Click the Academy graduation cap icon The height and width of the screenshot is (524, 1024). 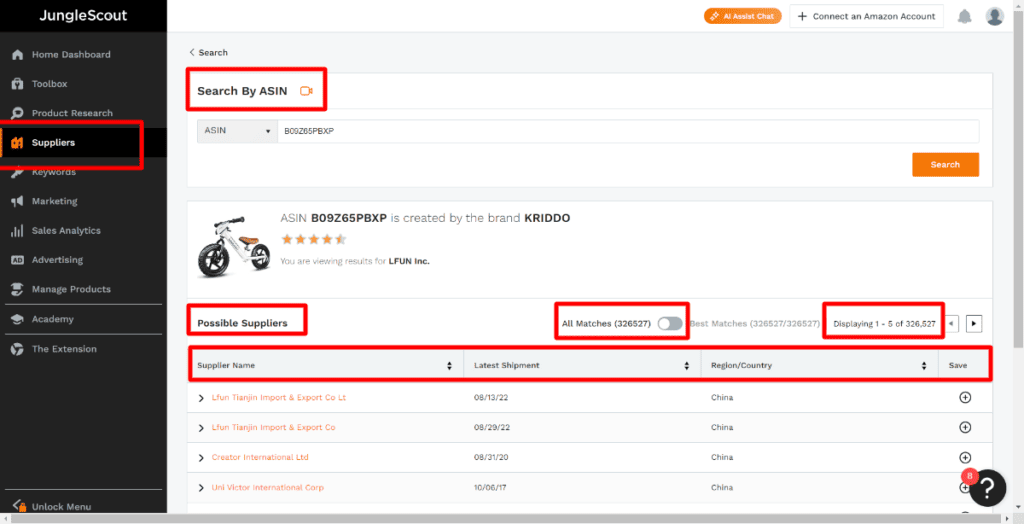(18, 319)
